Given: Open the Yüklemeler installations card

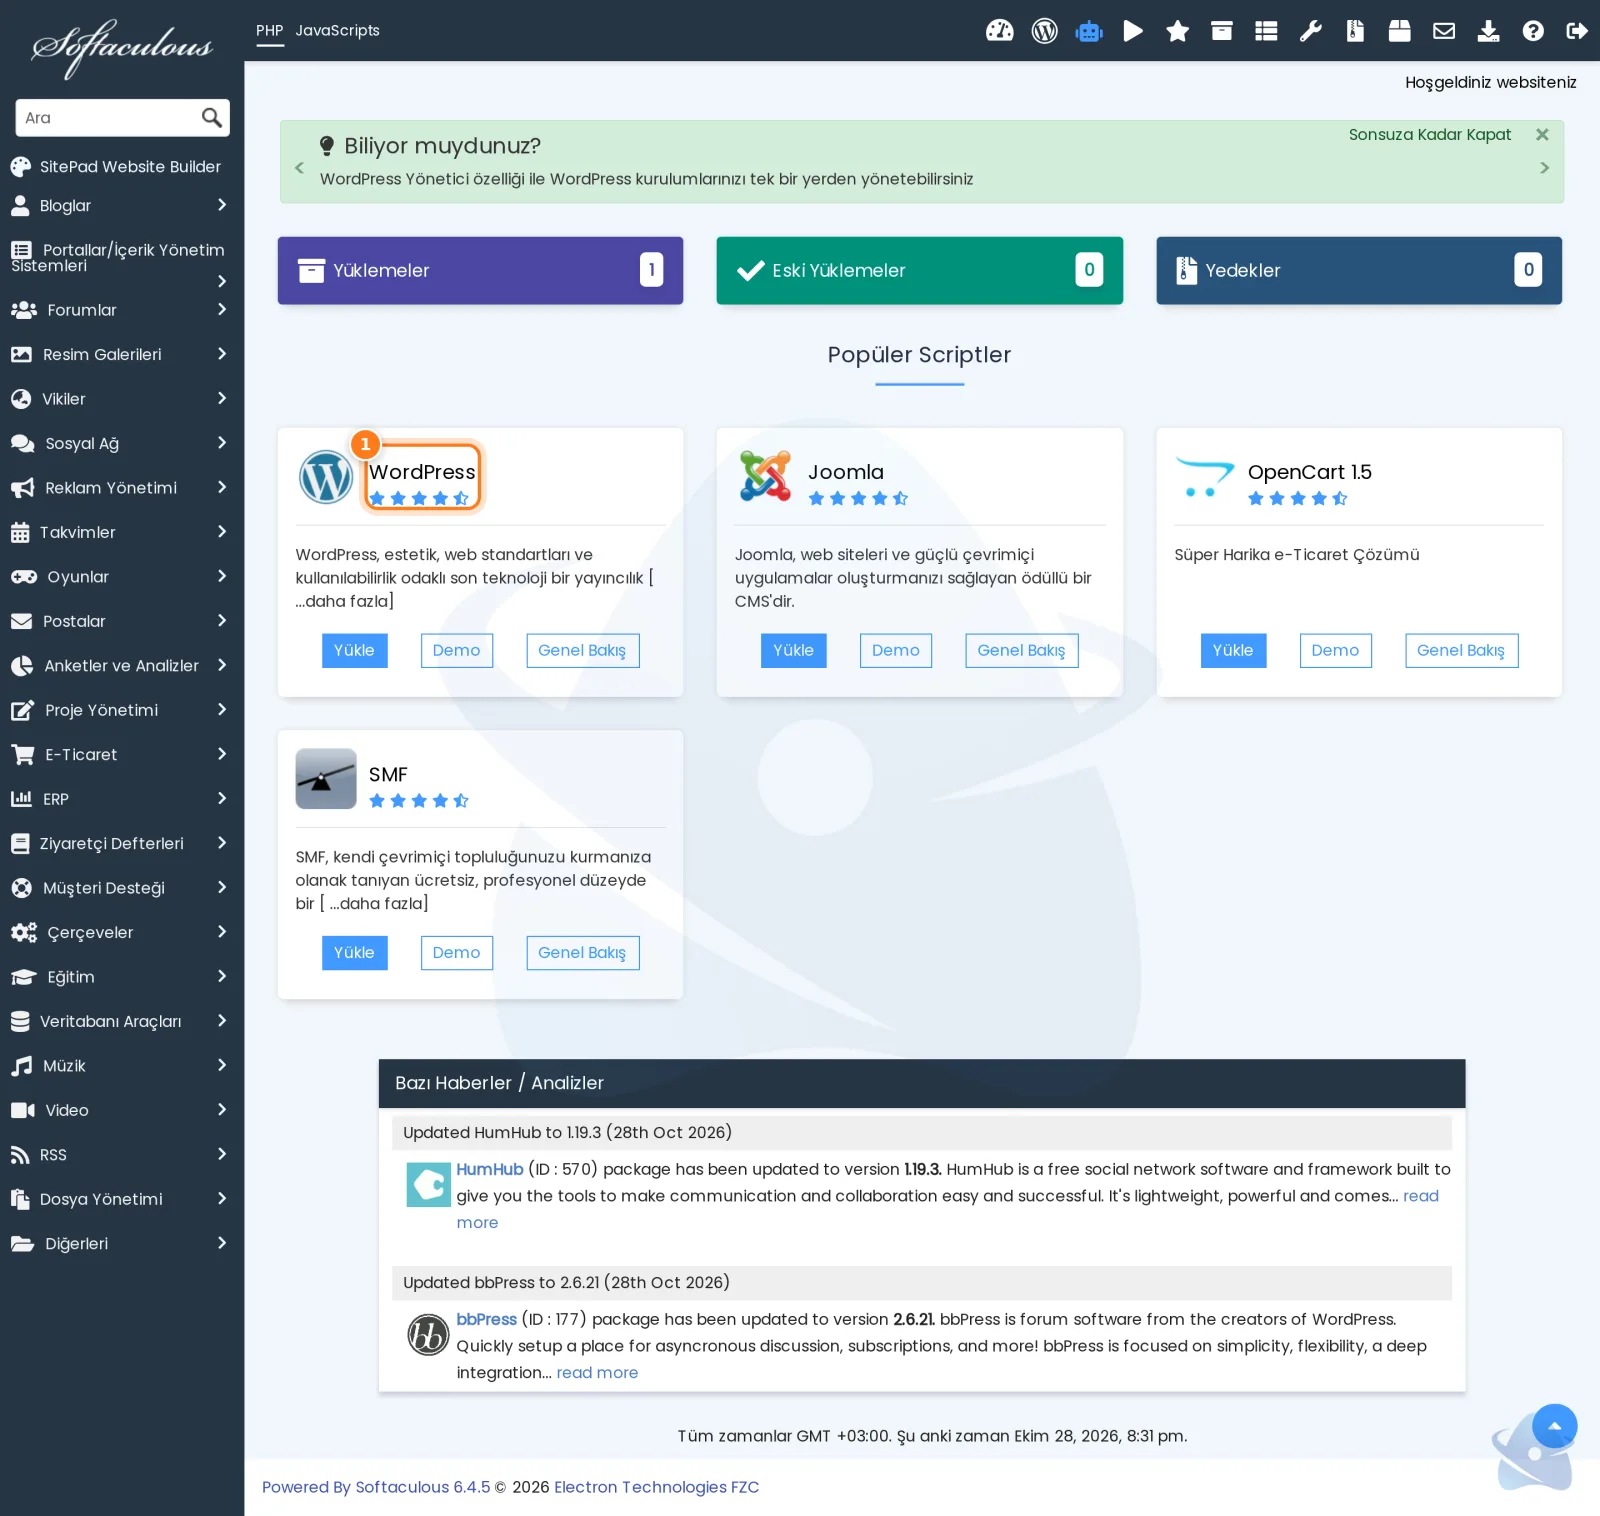Looking at the screenshot, I should (480, 271).
